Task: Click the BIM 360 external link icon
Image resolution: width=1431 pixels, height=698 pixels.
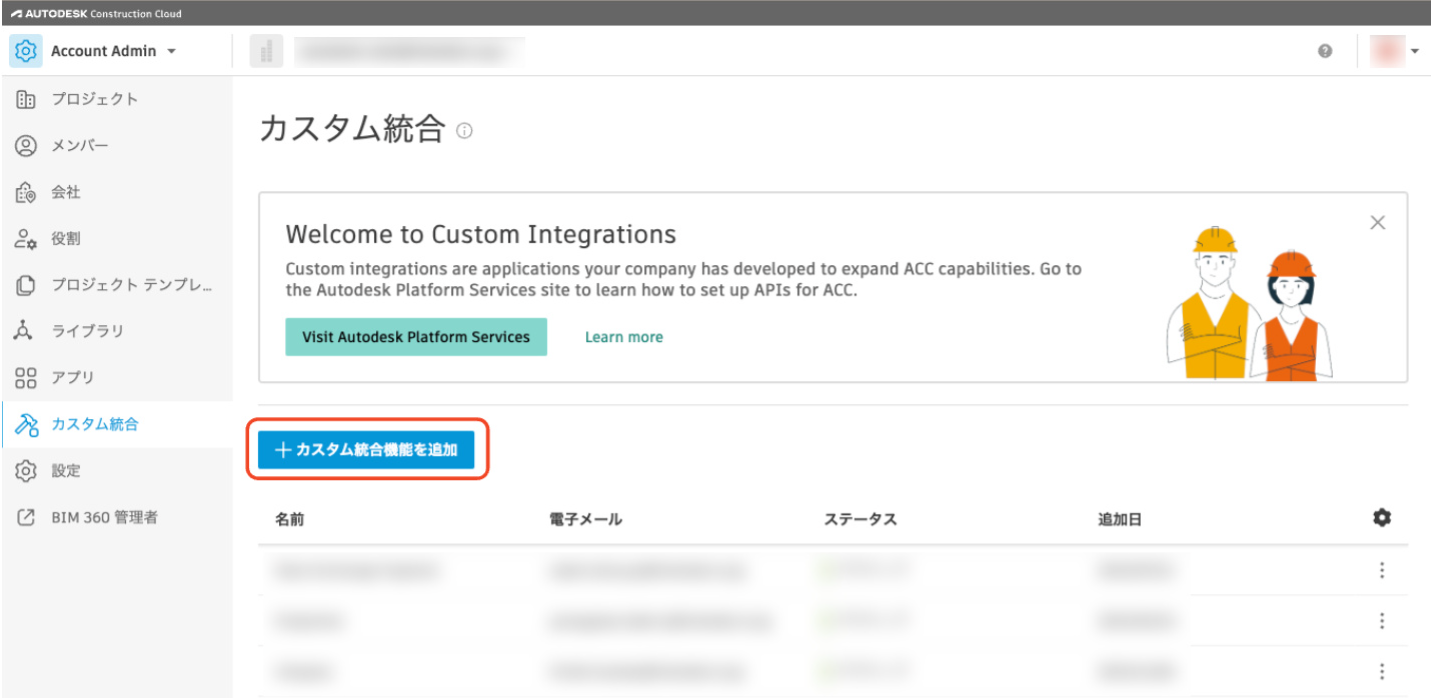Action: point(26,518)
